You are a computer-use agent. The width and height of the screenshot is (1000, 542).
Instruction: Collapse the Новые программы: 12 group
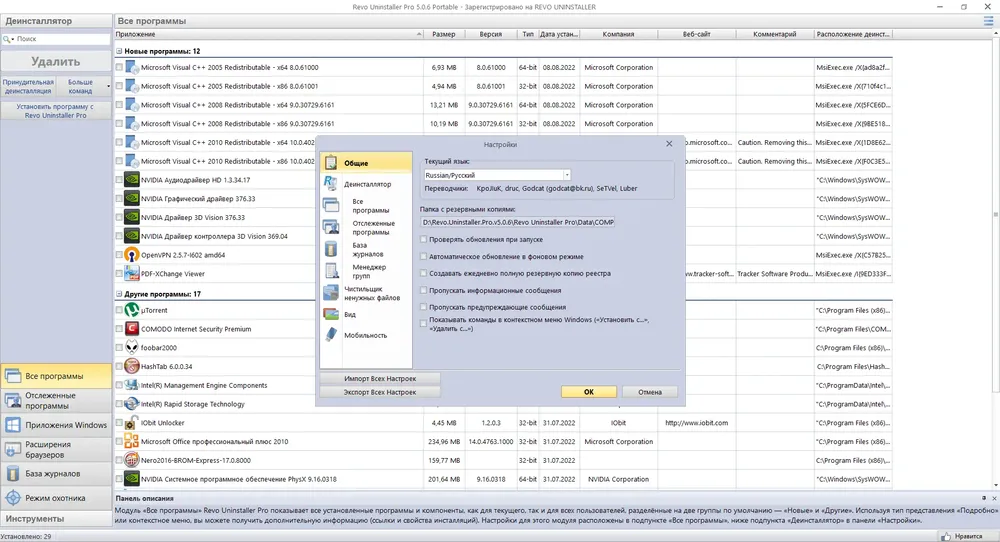[x=119, y=51]
